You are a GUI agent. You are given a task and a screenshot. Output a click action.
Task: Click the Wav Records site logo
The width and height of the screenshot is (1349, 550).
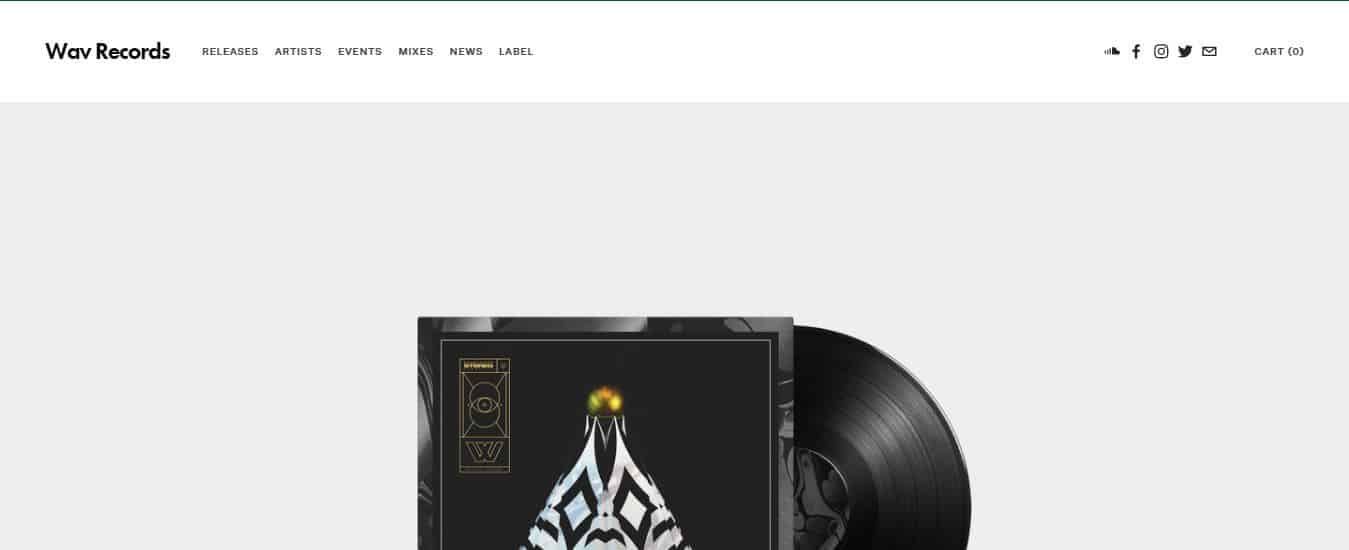tap(108, 51)
